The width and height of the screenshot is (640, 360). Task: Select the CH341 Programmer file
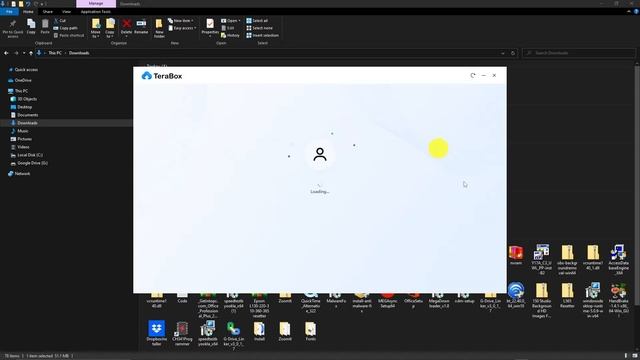(x=182, y=333)
